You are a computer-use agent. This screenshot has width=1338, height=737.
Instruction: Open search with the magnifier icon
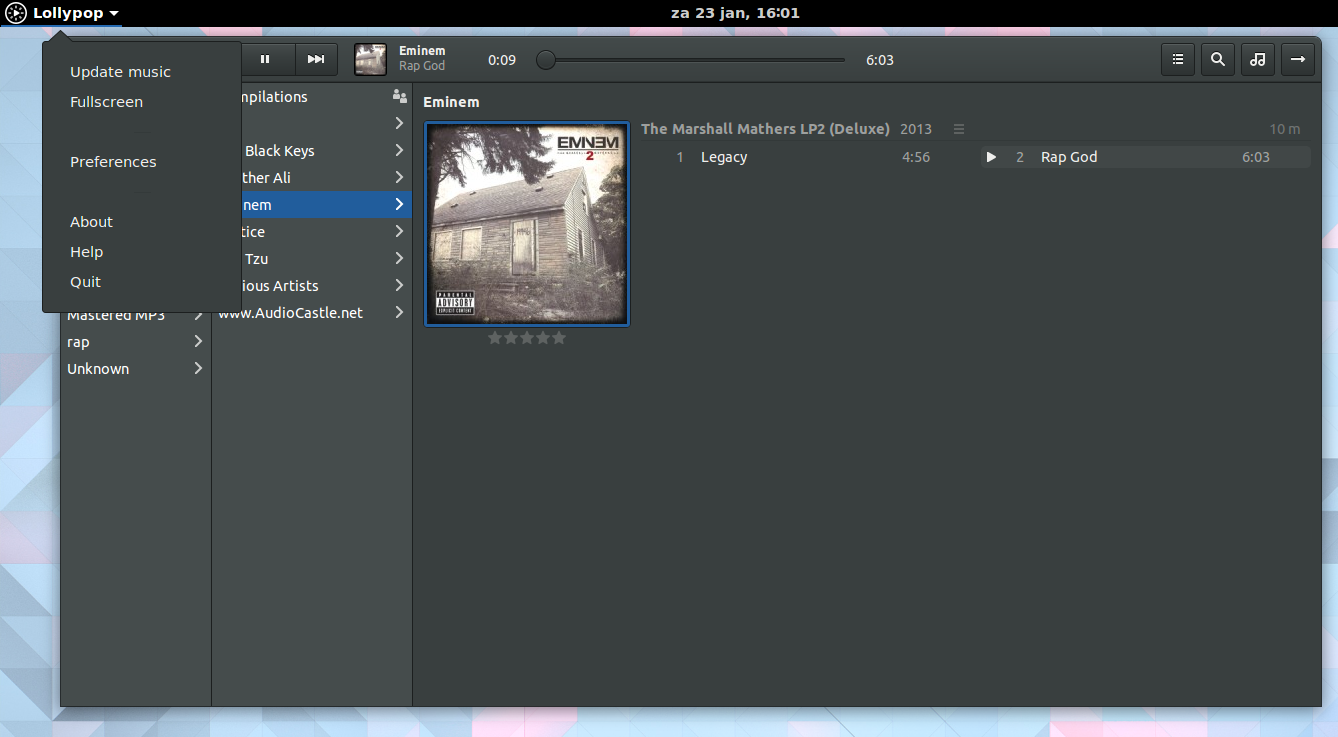tap(1218, 59)
